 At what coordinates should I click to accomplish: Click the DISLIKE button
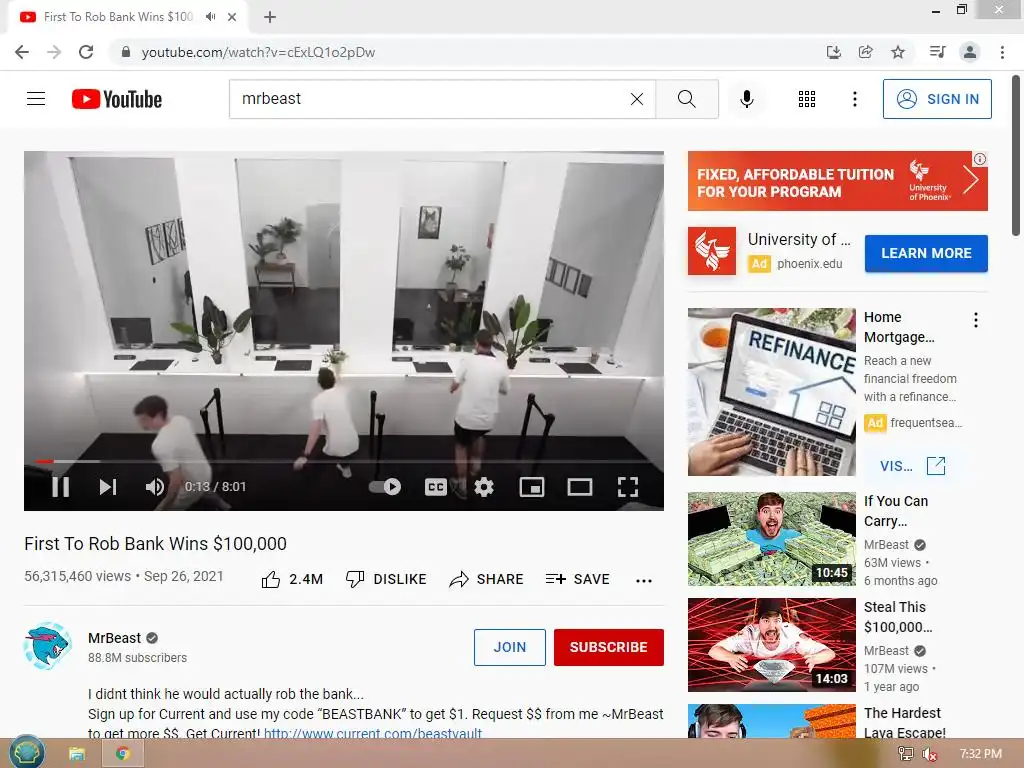coord(386,579)
